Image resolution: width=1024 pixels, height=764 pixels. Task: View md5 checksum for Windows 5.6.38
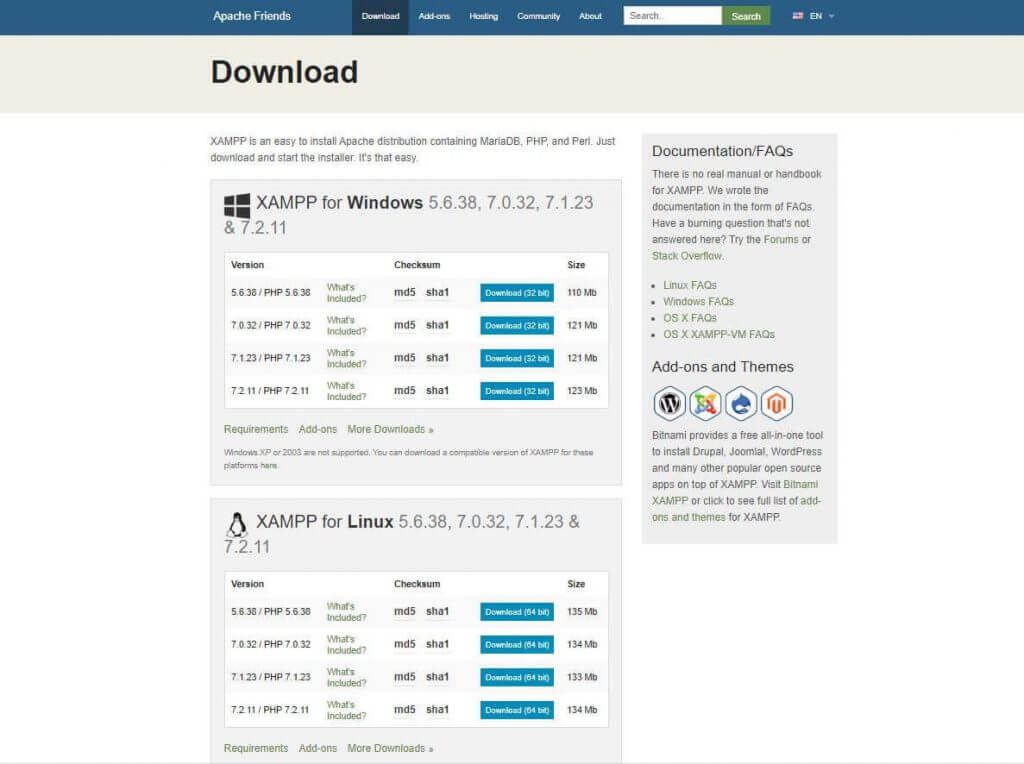404,293
